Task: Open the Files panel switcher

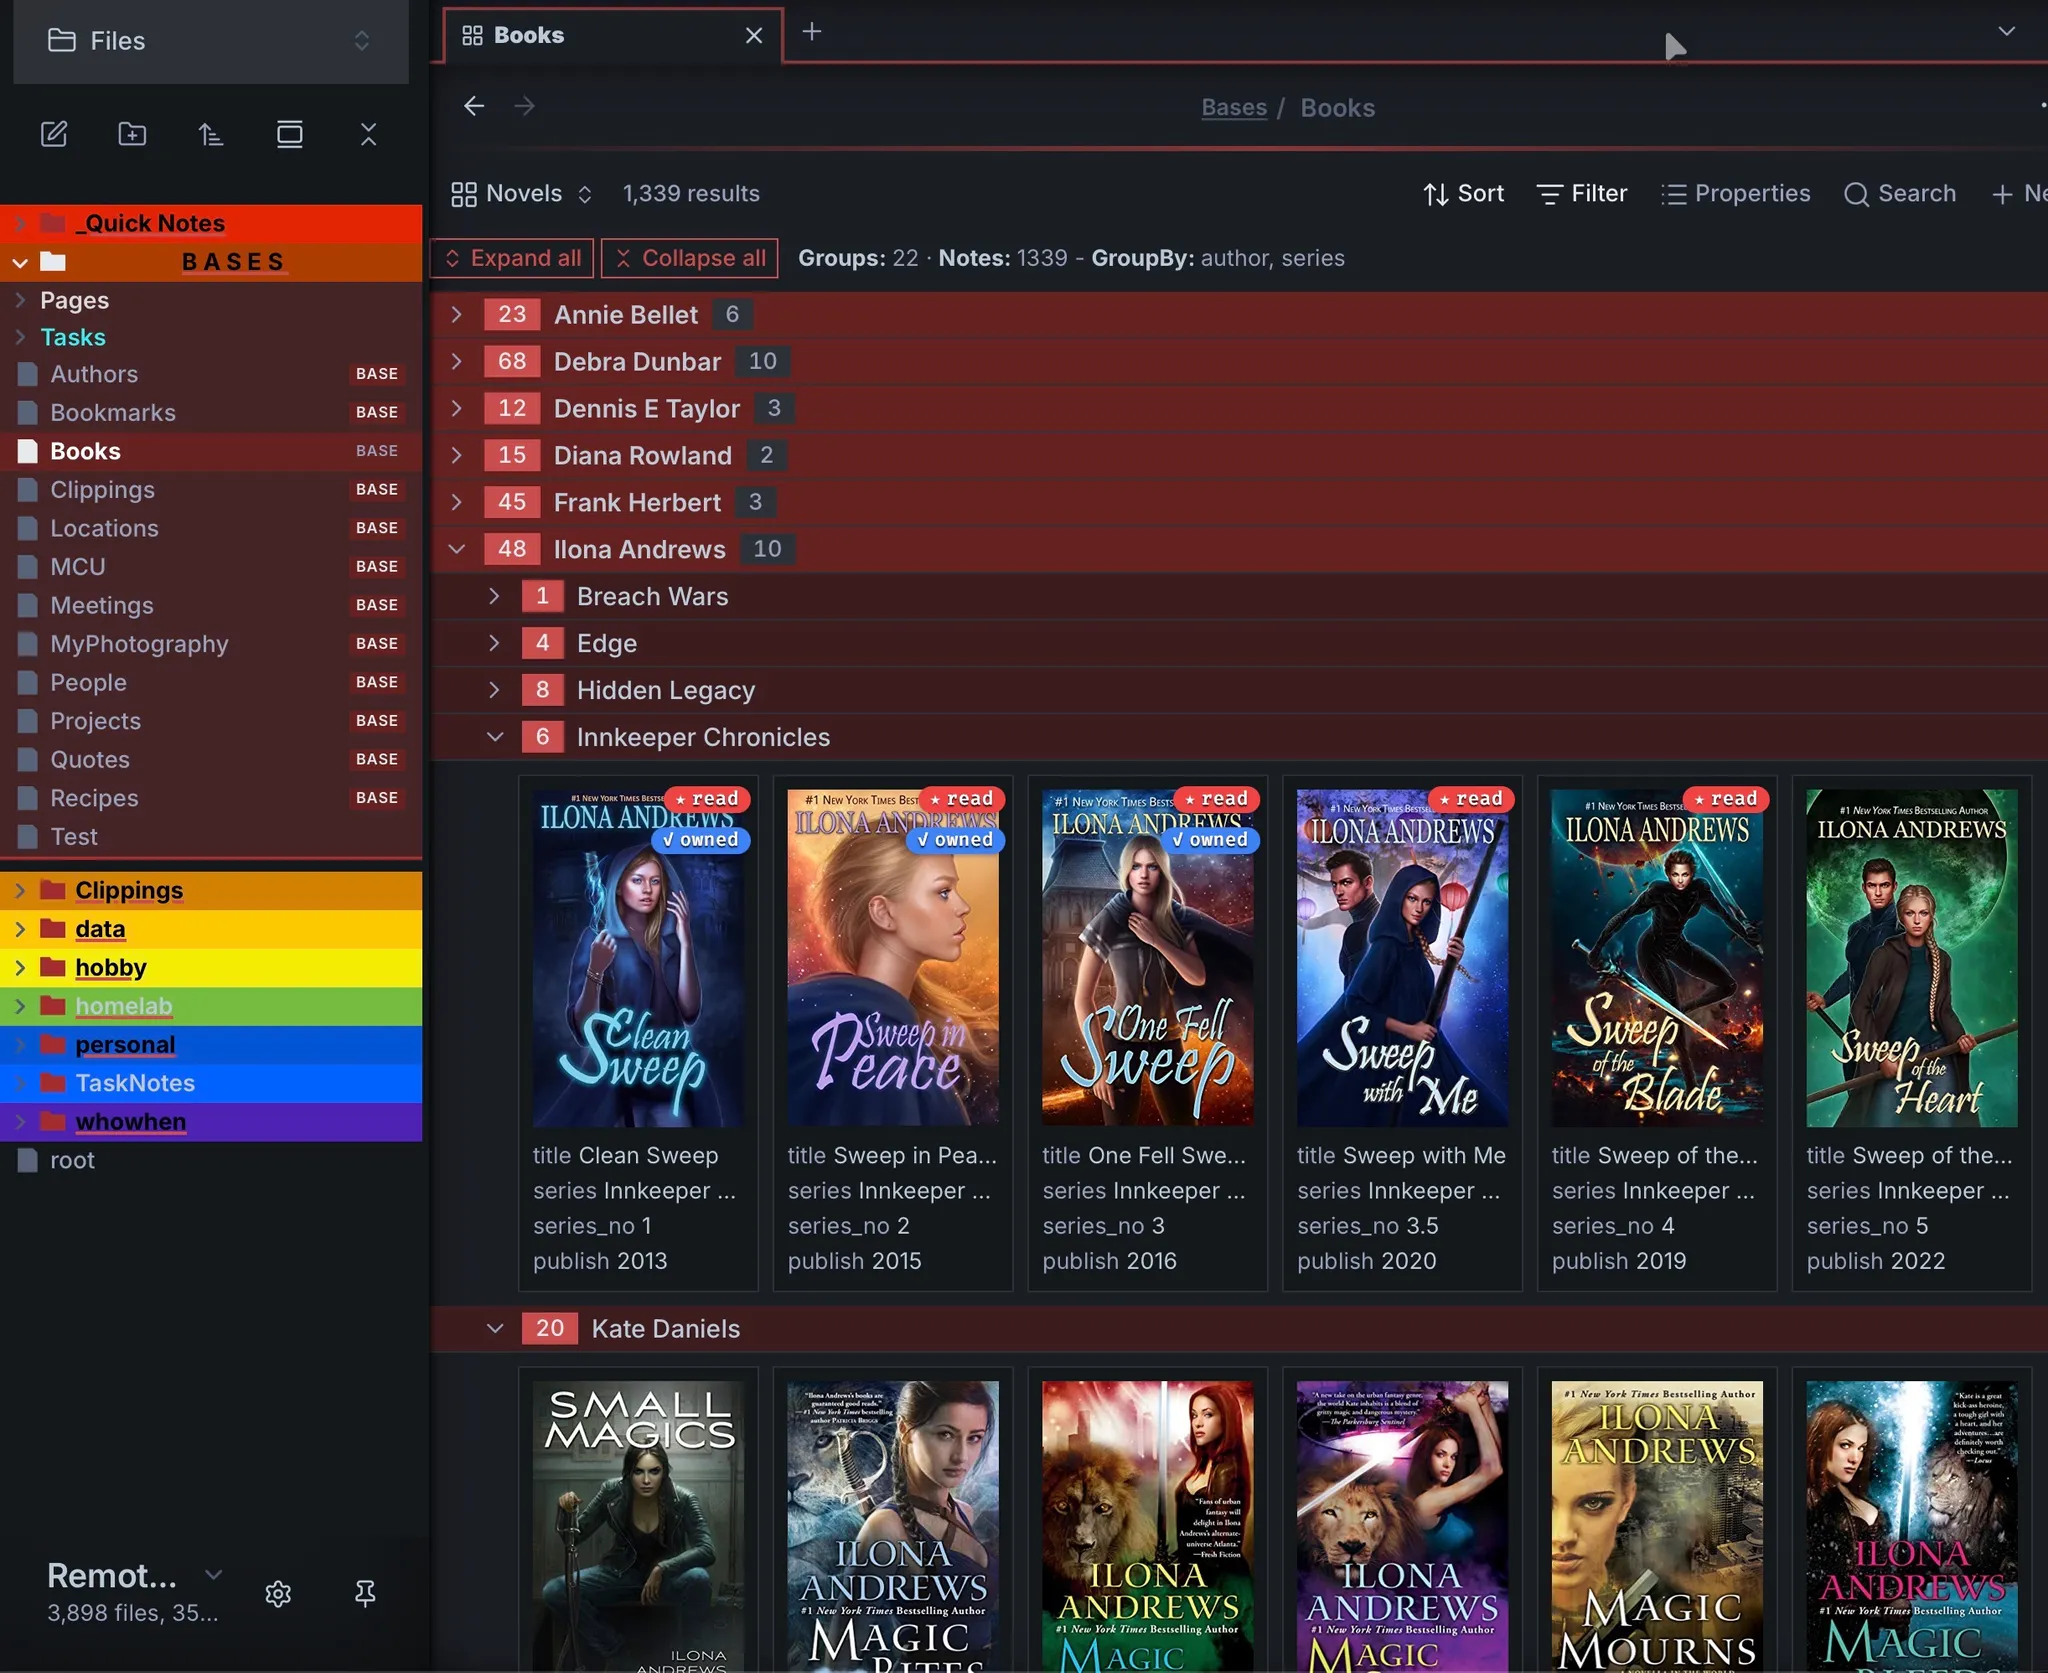Action: coord(210,41)
